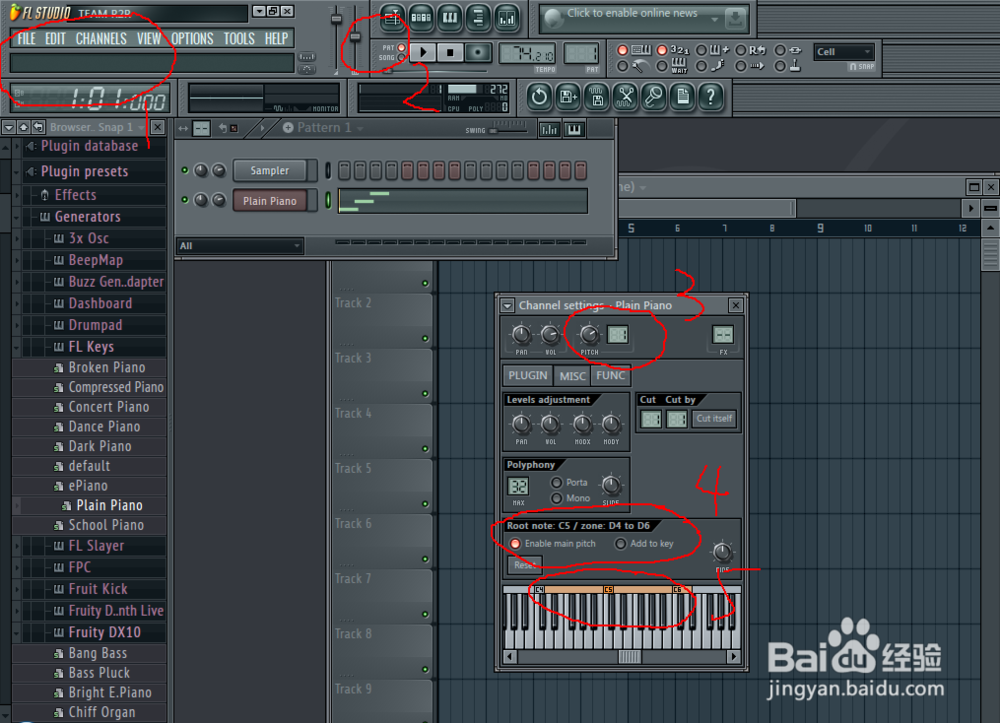Open the Playlist view icon
The height and width of the screenshot is (723, 1000).
392,18
